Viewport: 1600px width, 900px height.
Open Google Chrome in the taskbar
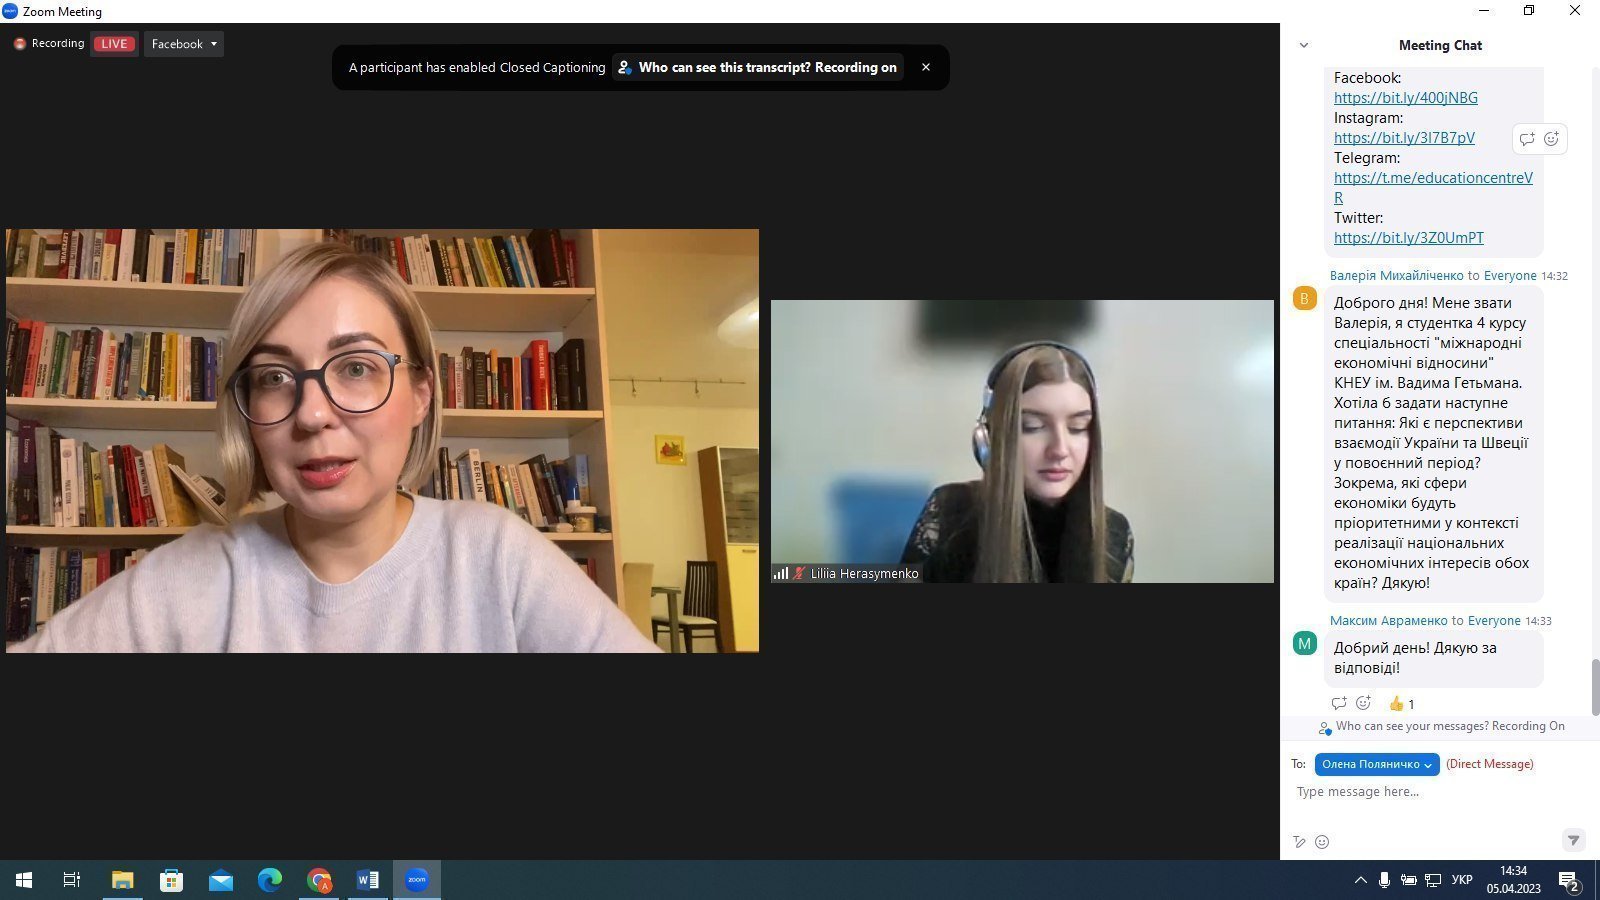click(x=319, y=880)
